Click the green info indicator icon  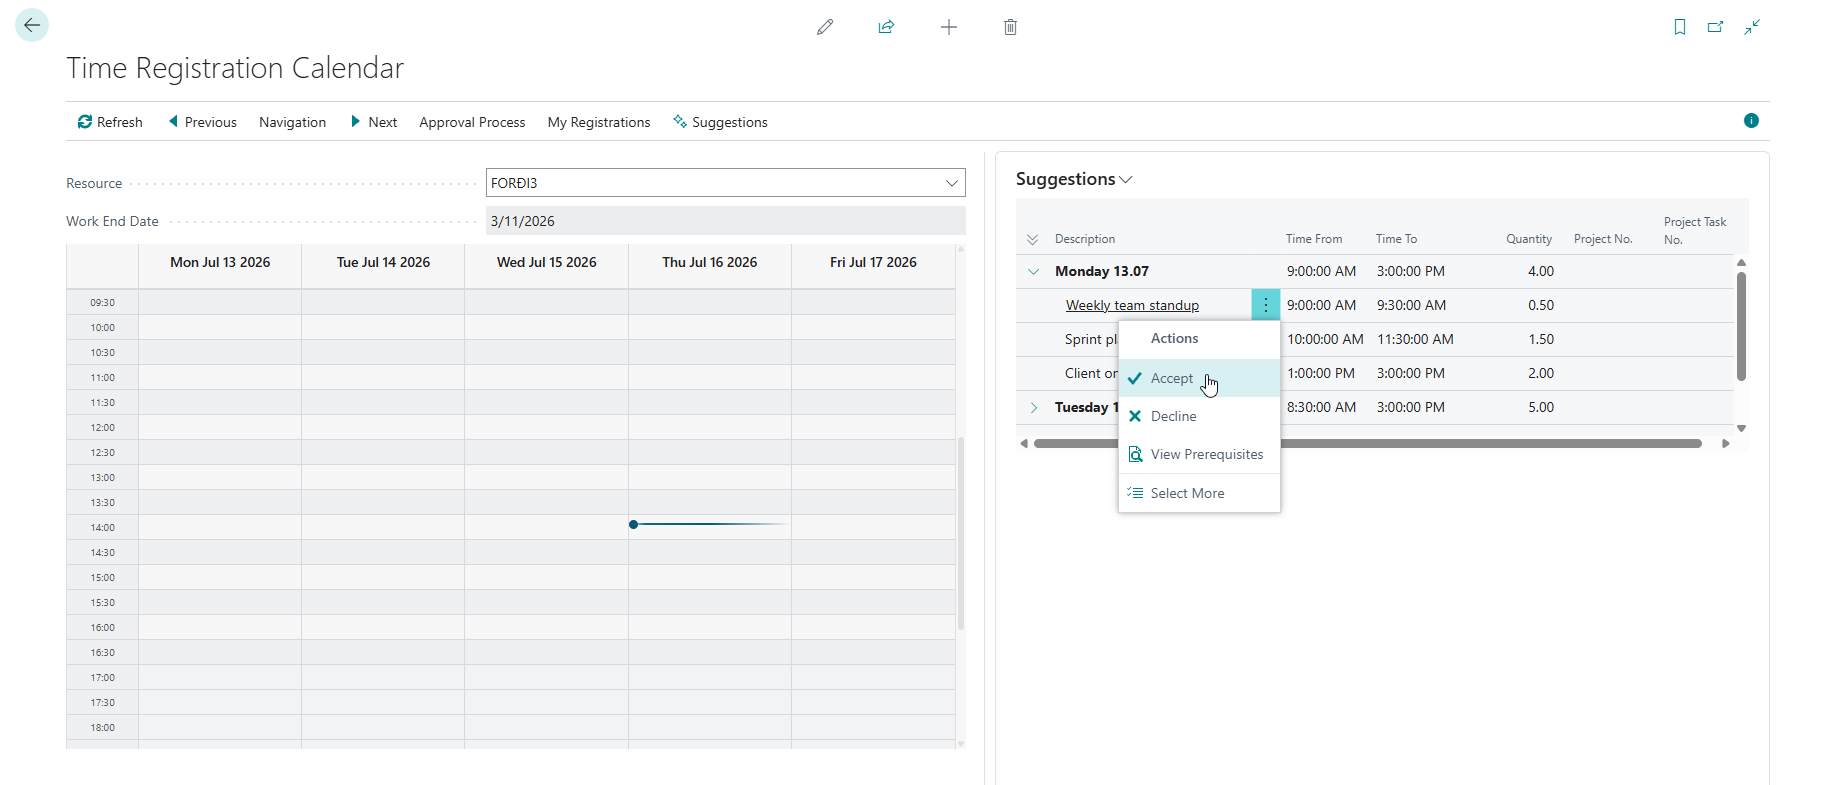1751,120
